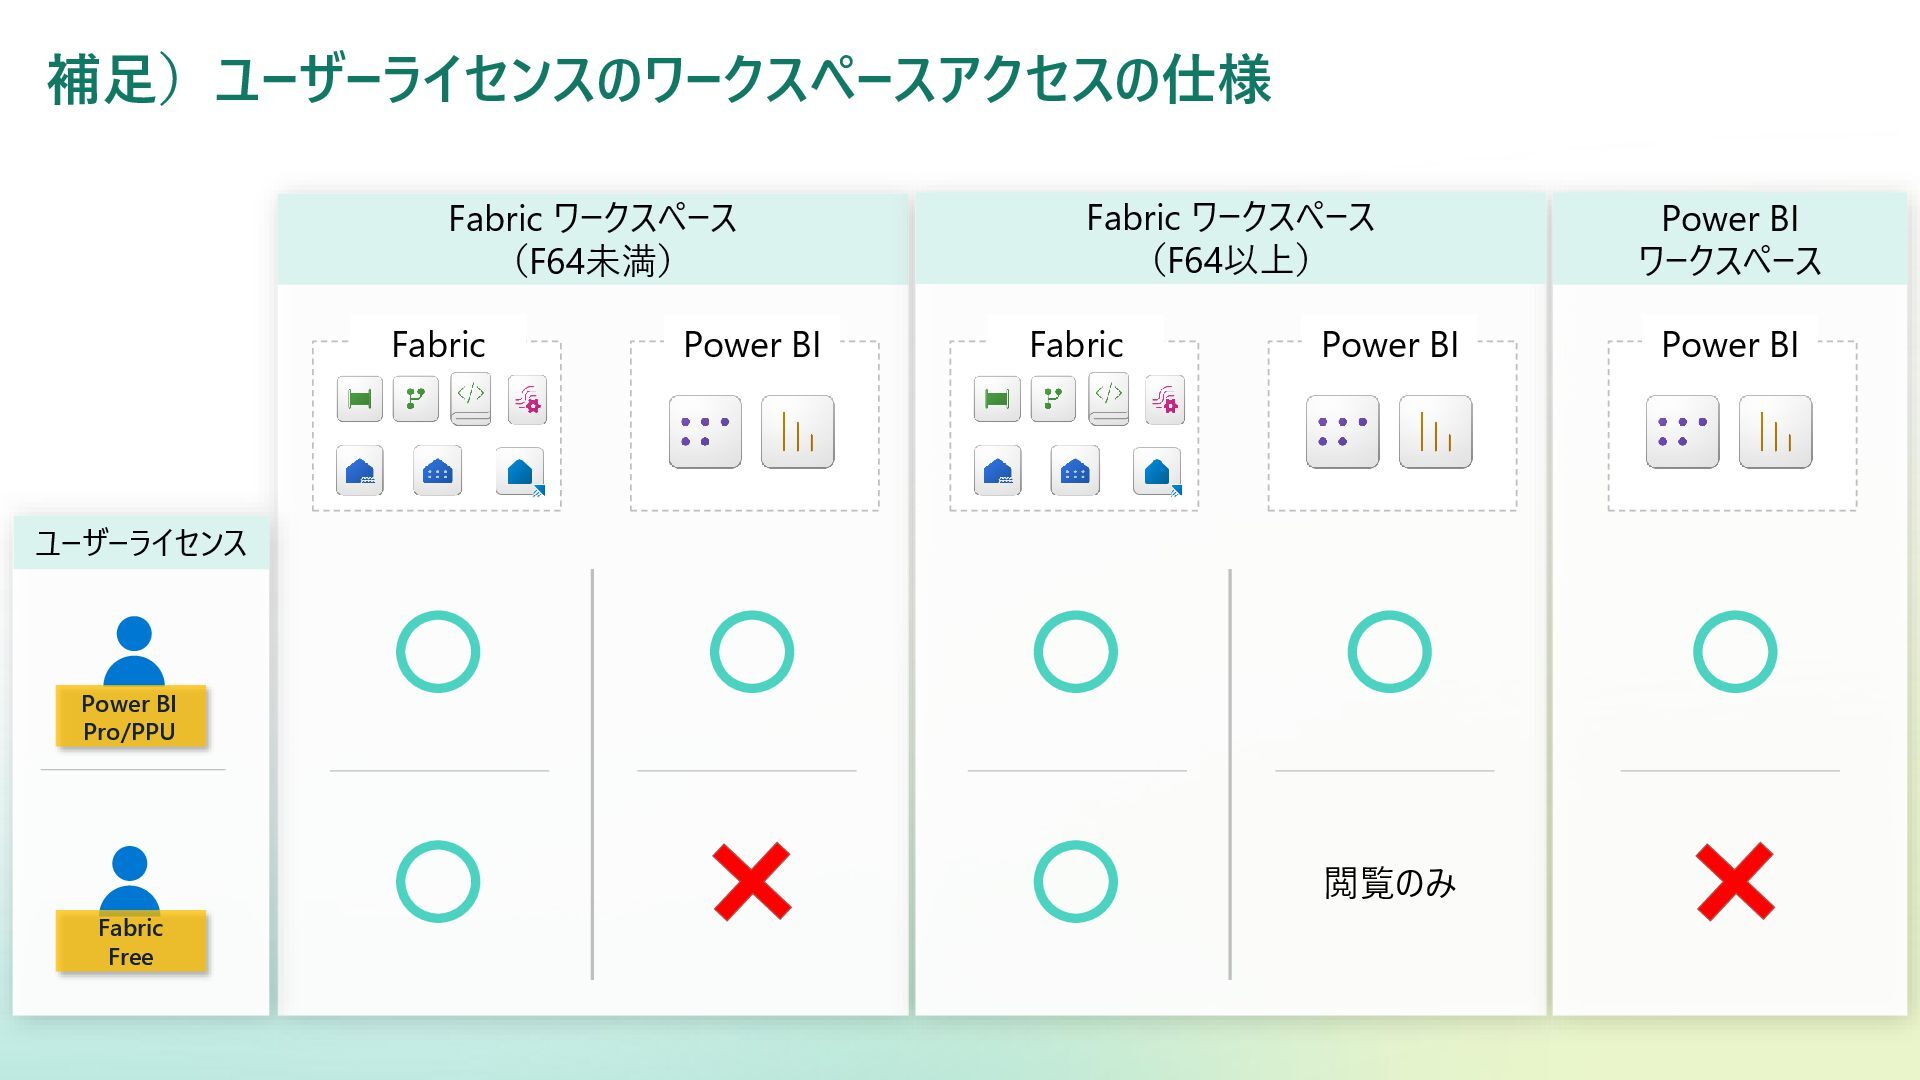Click the warehouse icon in the F64以上 Fabric group
The image size is (1920, 1080).
1075,470
